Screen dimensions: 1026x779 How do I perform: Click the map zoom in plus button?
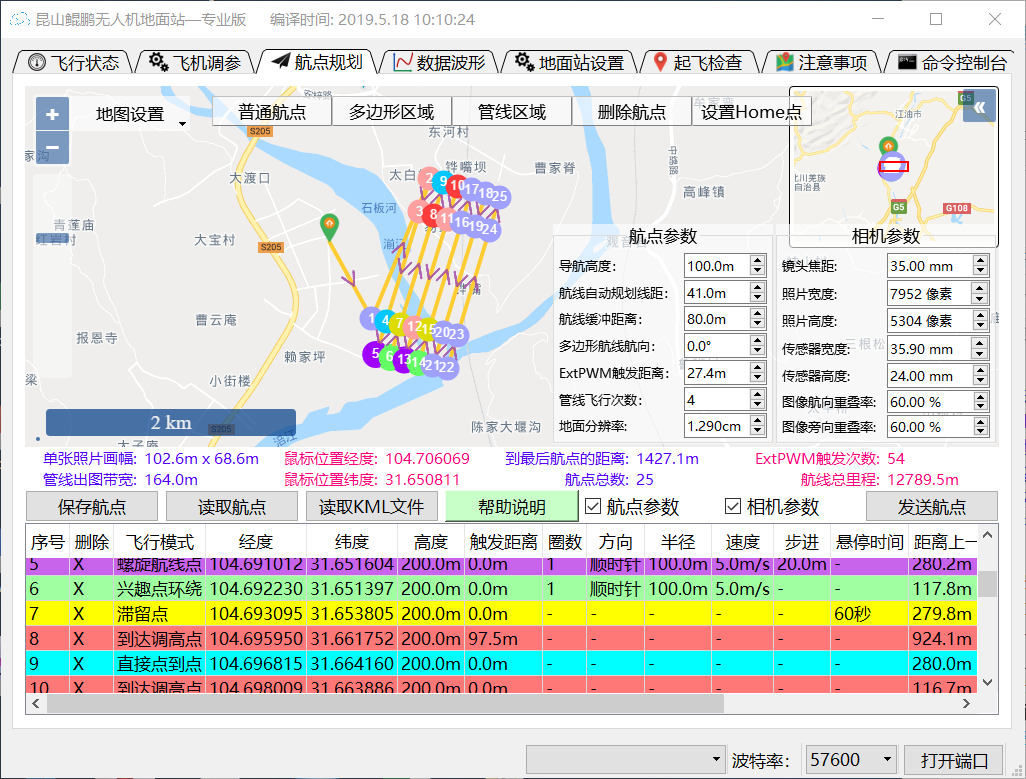[52, 114]
